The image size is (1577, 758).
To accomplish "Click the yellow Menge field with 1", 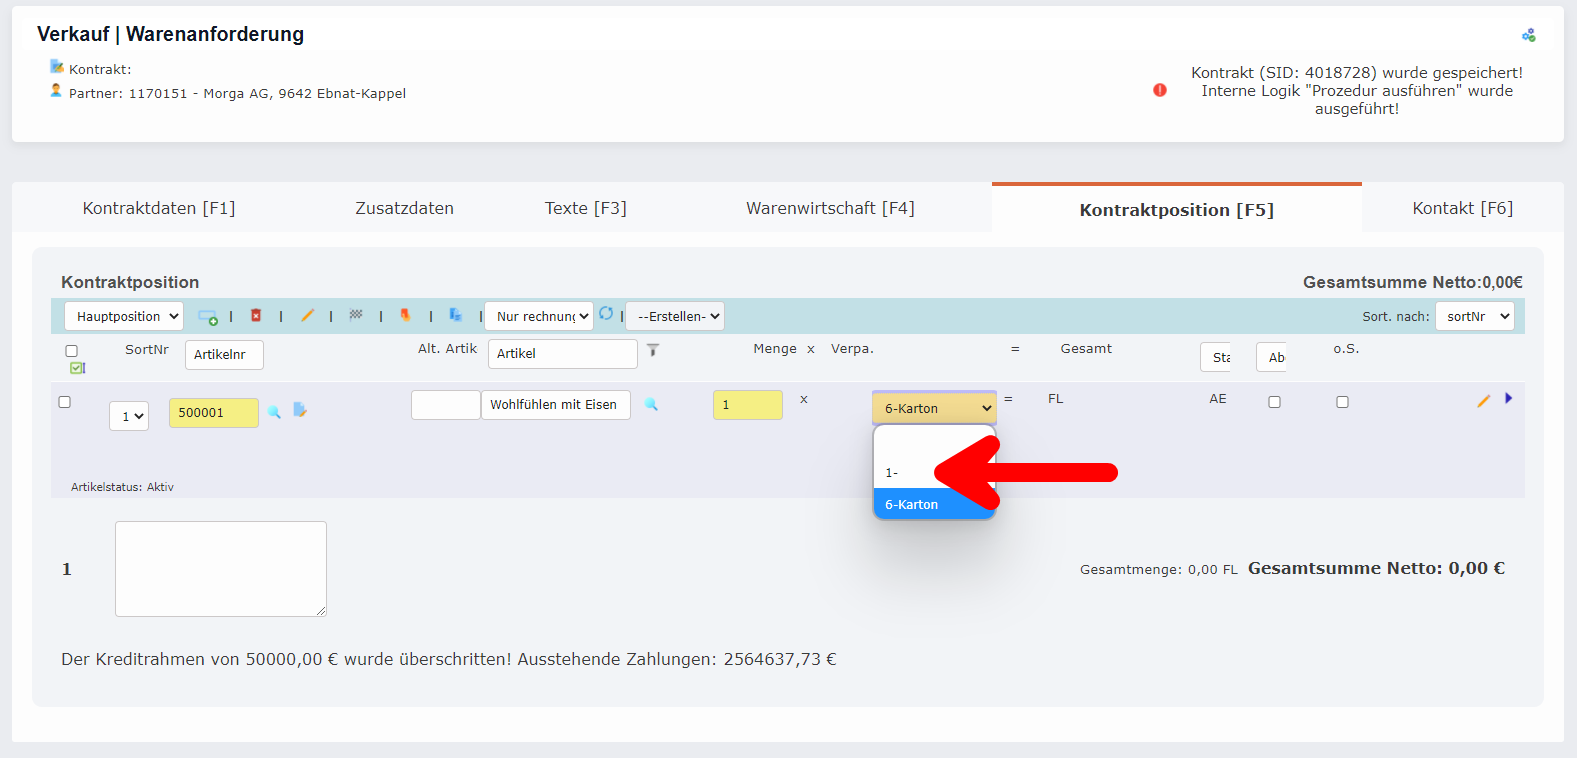I will click(x=748, y=405).
